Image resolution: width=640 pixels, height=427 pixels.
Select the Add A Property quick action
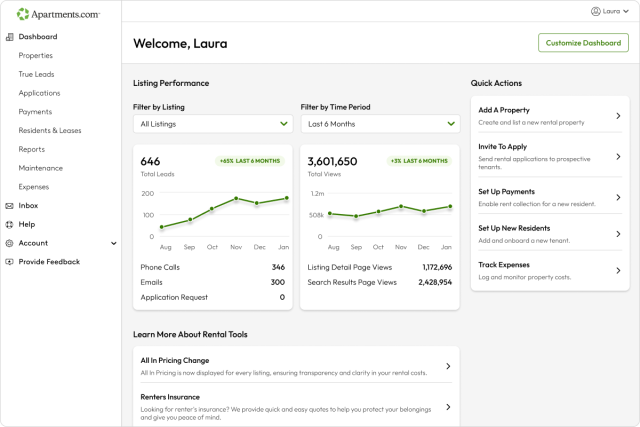(550, 116)
